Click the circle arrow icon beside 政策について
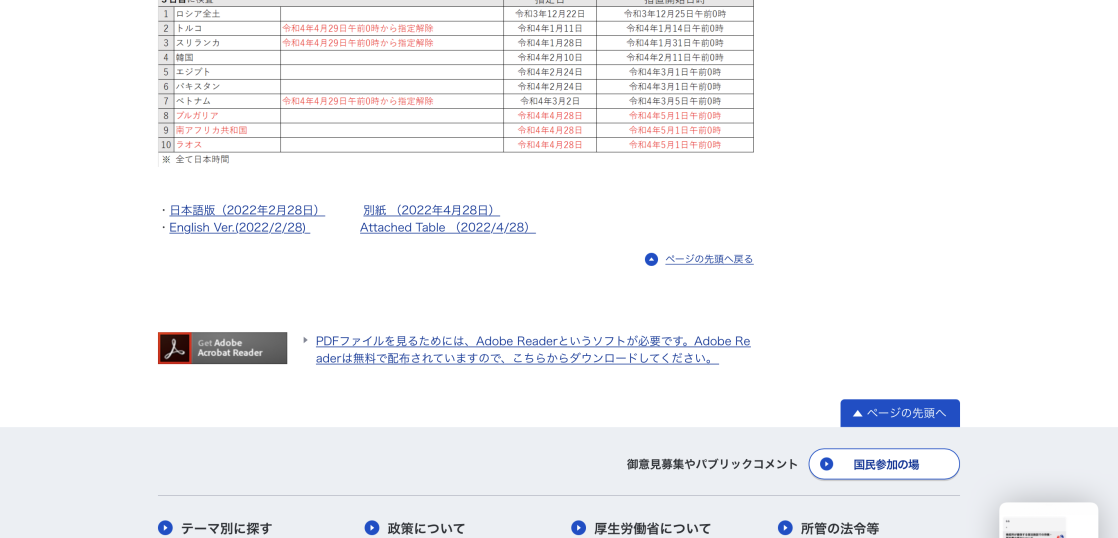Viewport: 1118px width, 538px height. click(372, 528)
